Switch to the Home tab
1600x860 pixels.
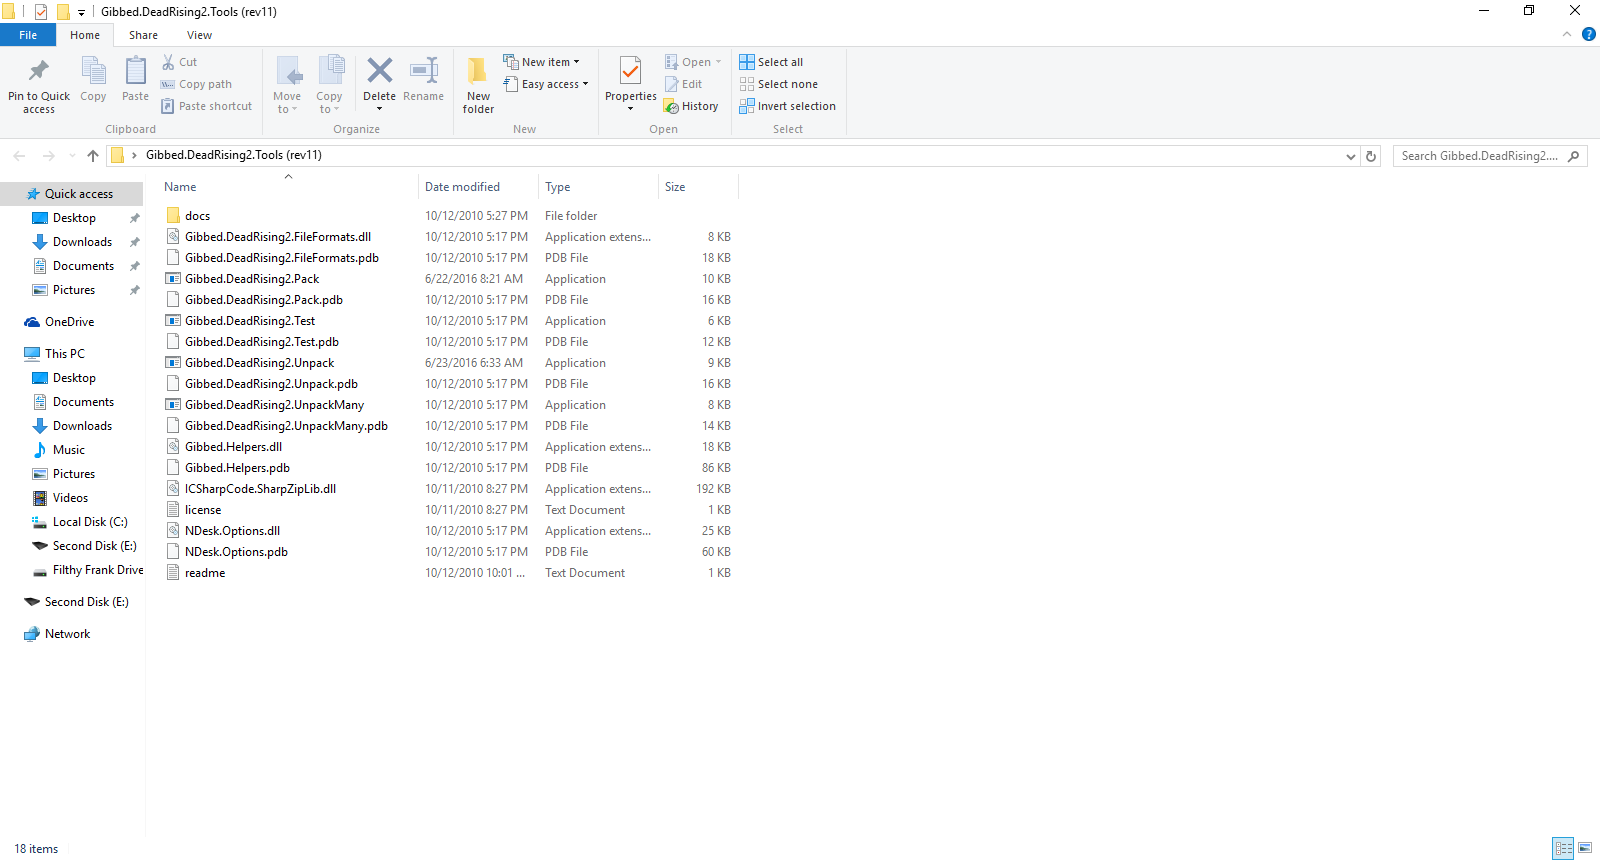pyautogui.click(x=85, y=35)
